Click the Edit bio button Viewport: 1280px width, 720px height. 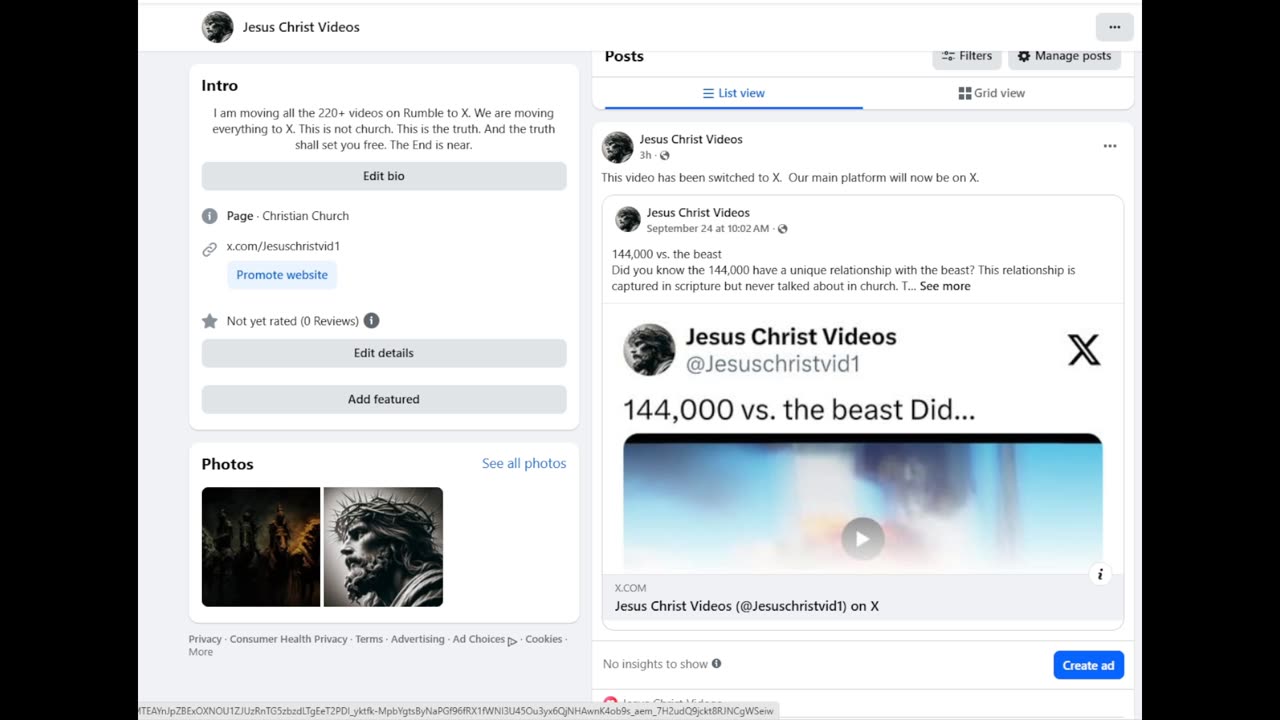click(384, 176)
